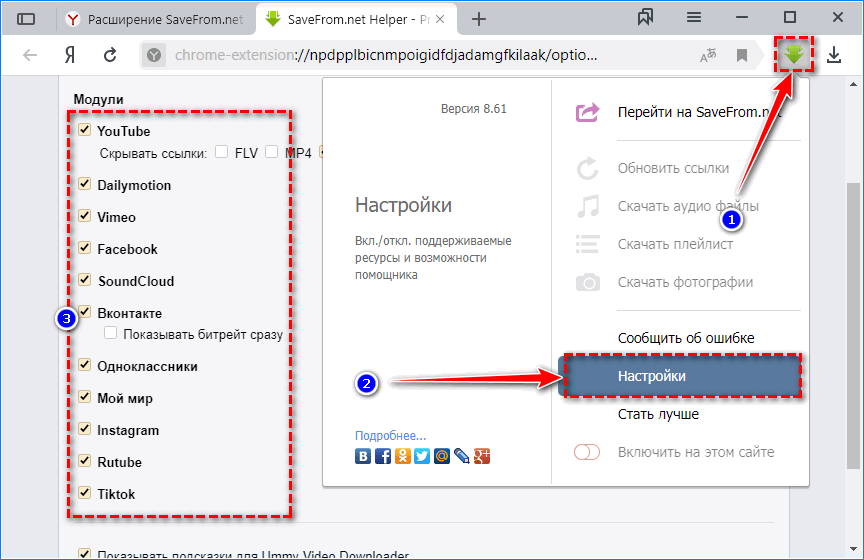Click the playlist list icon
The width and height of the screenshot is (864, 560).
587,244
